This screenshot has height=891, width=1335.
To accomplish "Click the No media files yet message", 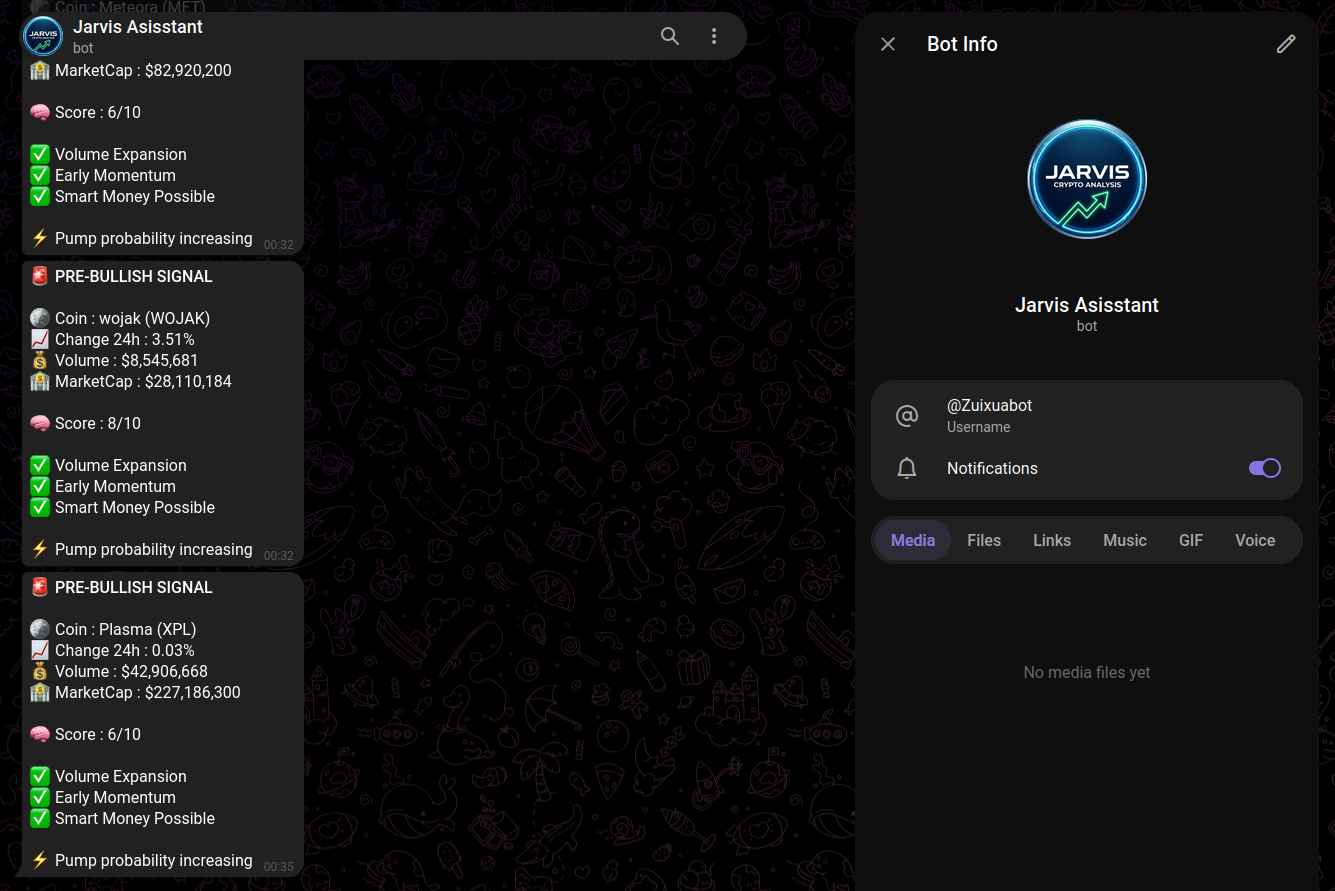I will point(1087,672).
